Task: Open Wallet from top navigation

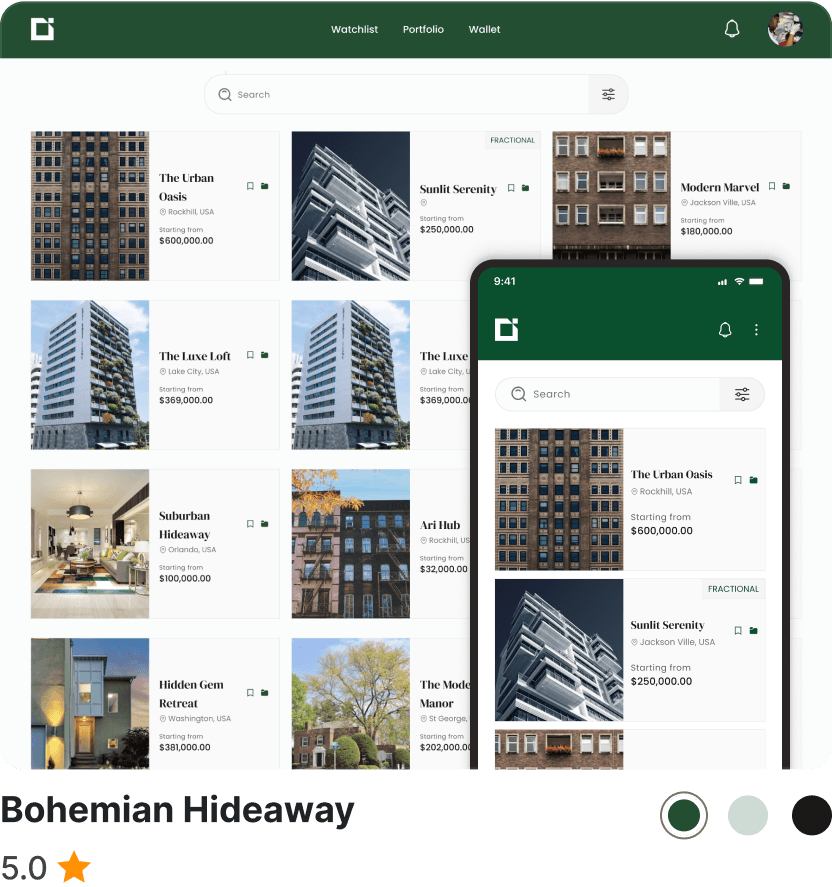Action: pos(484,30)
